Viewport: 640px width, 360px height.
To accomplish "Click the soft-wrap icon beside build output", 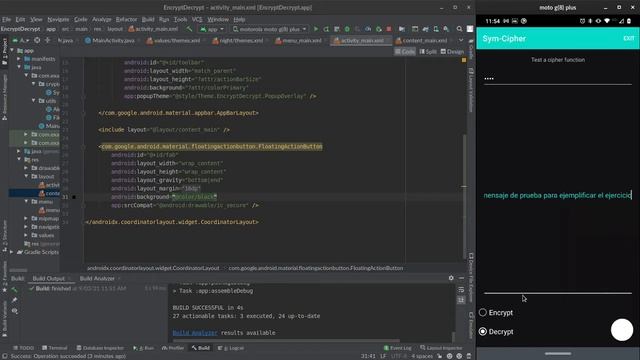I will tap(461, 289).
